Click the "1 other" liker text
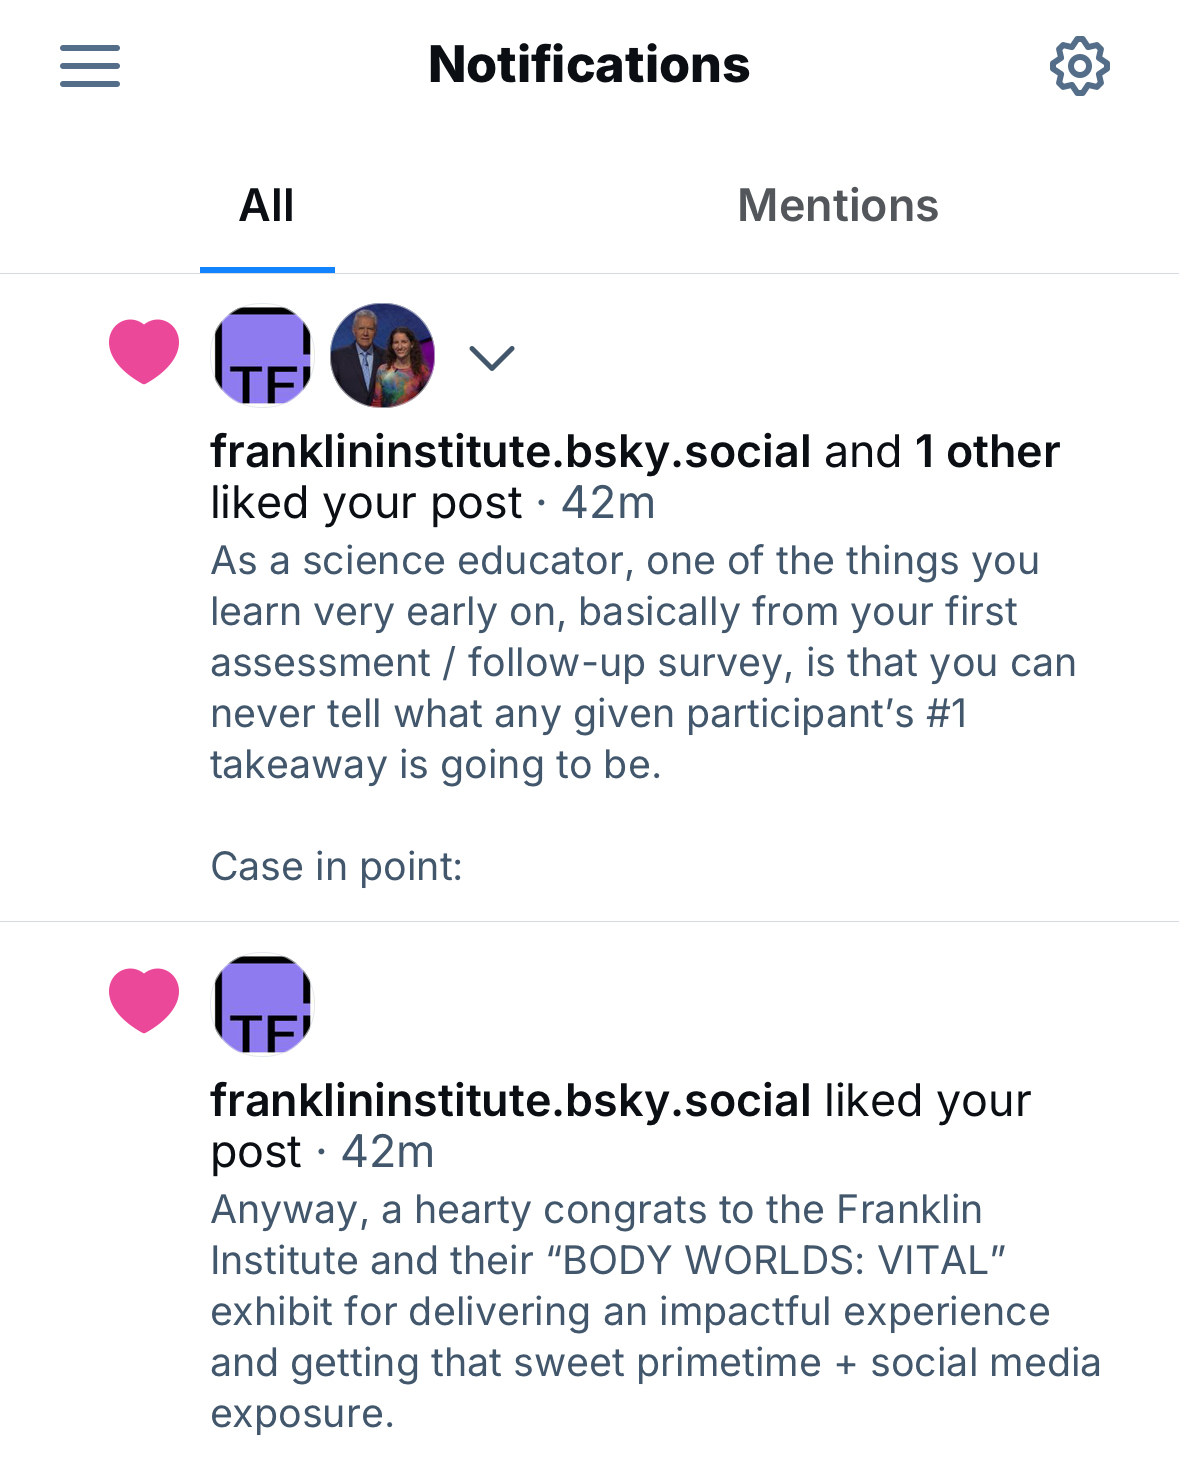The width and height of the screenshot is (1179, 1459). (987, 452)
